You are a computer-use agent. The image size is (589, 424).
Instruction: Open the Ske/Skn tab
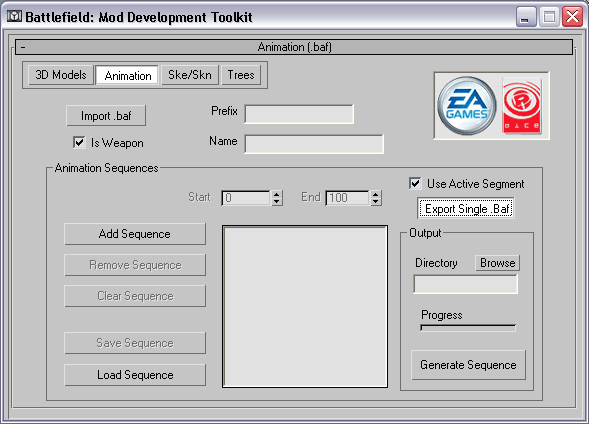click(190, 75)
